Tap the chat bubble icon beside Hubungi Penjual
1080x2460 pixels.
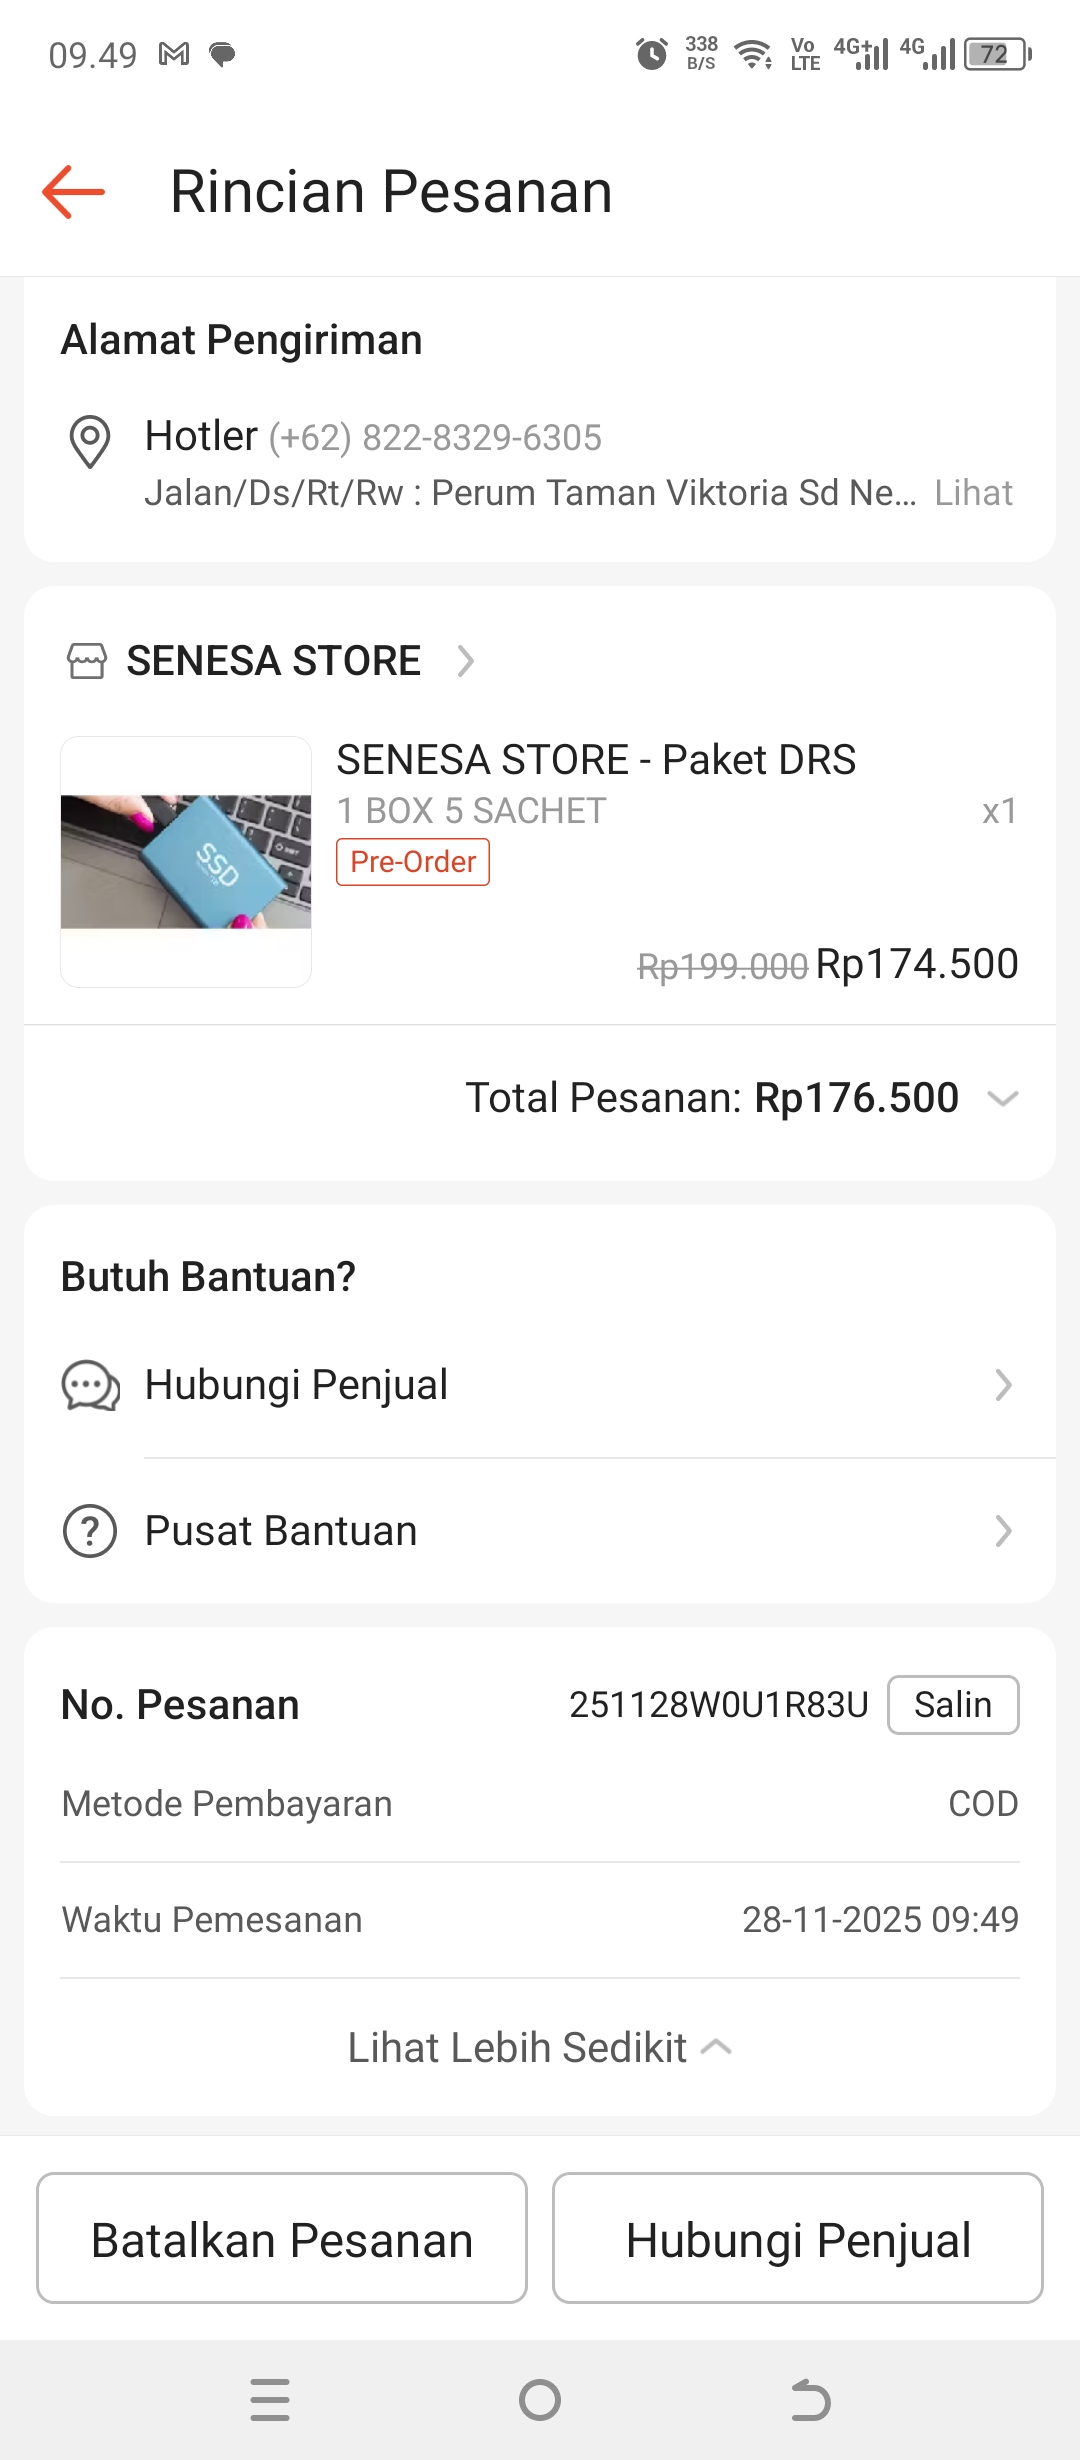(90, 1386)
